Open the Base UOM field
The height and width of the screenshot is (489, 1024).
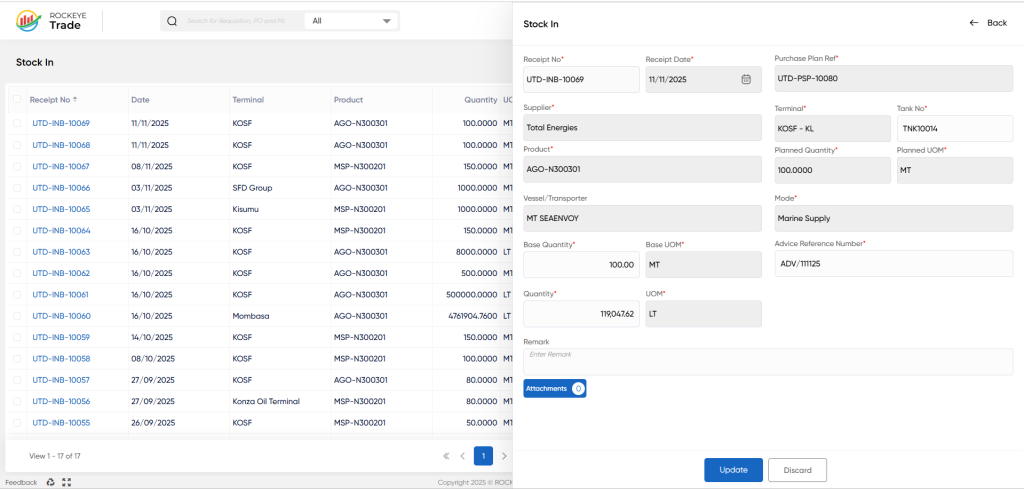(703, 265)
